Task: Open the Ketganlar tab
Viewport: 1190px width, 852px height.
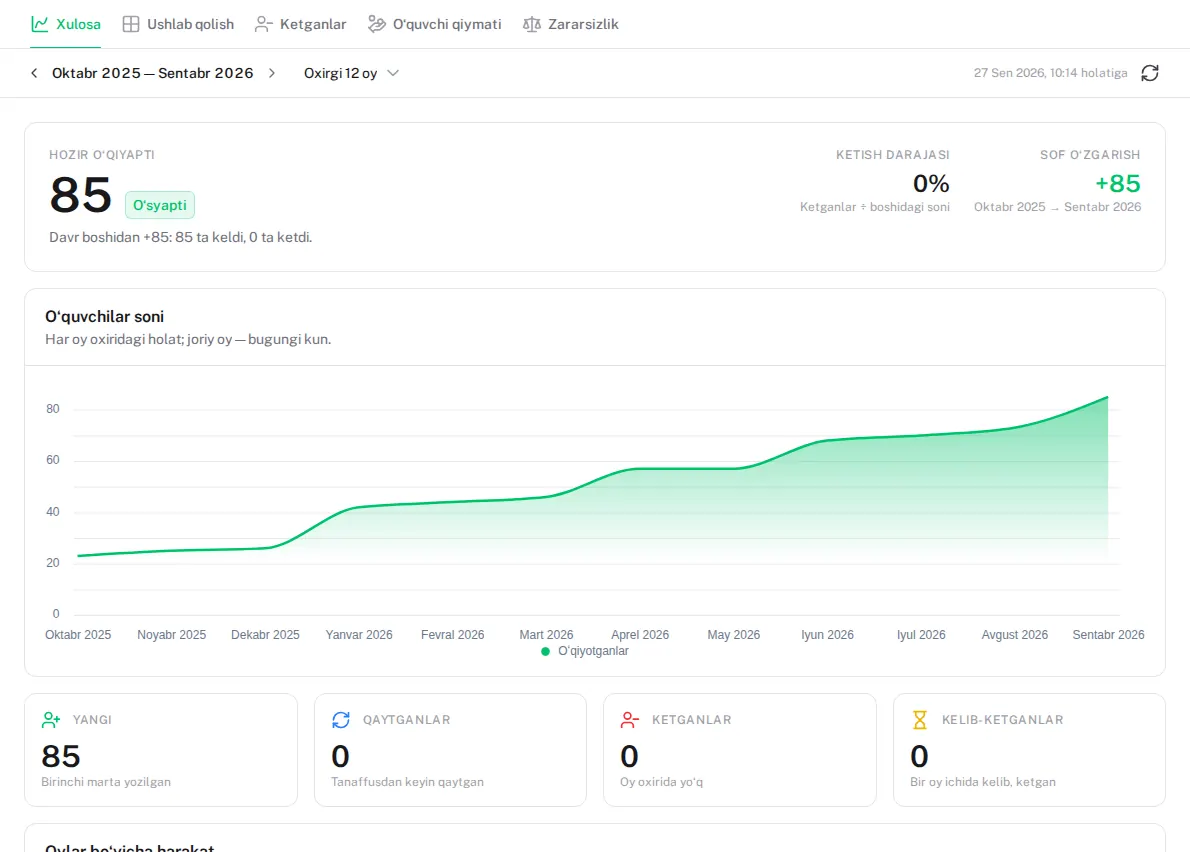Action: click(x=301, y=24)
